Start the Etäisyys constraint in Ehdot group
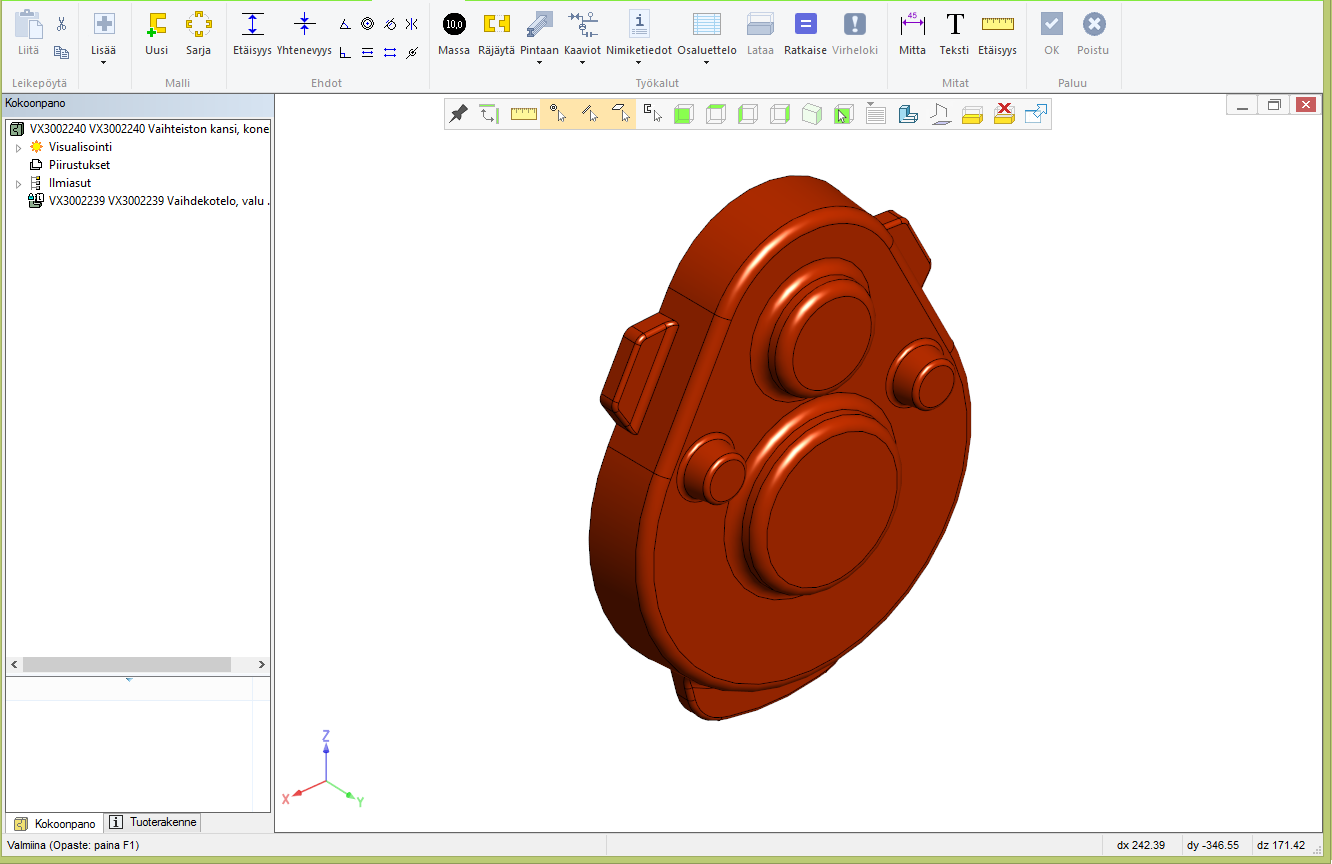The width and height of the screenshot is (1332, 864). point(252,33)
